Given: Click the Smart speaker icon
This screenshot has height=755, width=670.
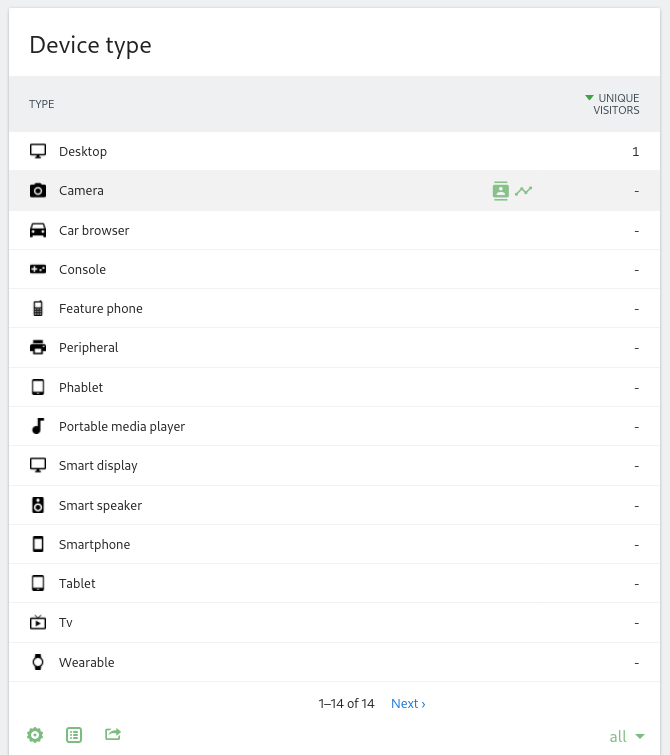Looking at the screenshot, I should (38, 505).
